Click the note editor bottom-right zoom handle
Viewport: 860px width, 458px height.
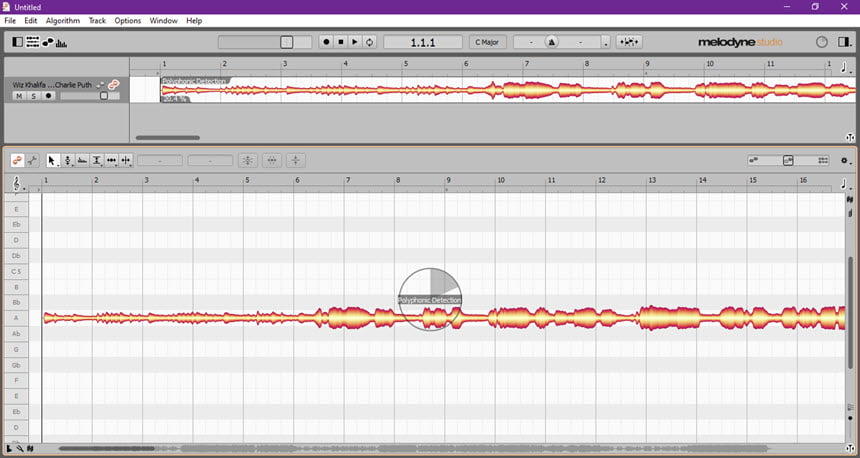[850, 449]
